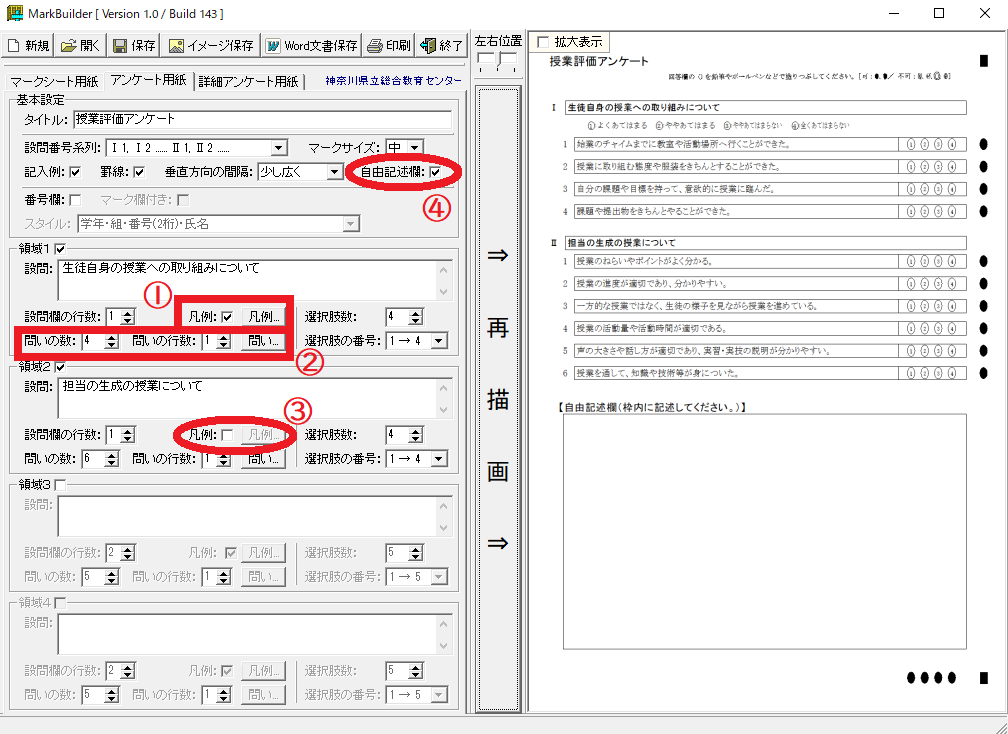Open a file with 開く
The image size is (1008, 734).
pos(80,46)
